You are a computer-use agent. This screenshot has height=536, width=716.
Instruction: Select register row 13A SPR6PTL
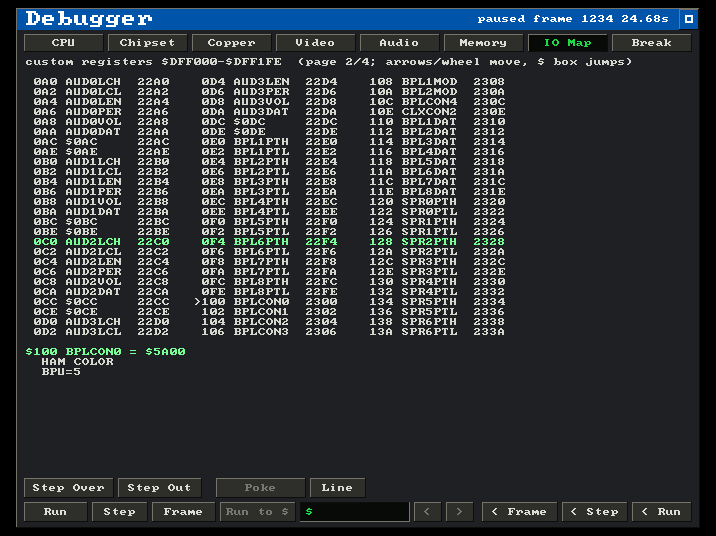click(x=437, y=332)
